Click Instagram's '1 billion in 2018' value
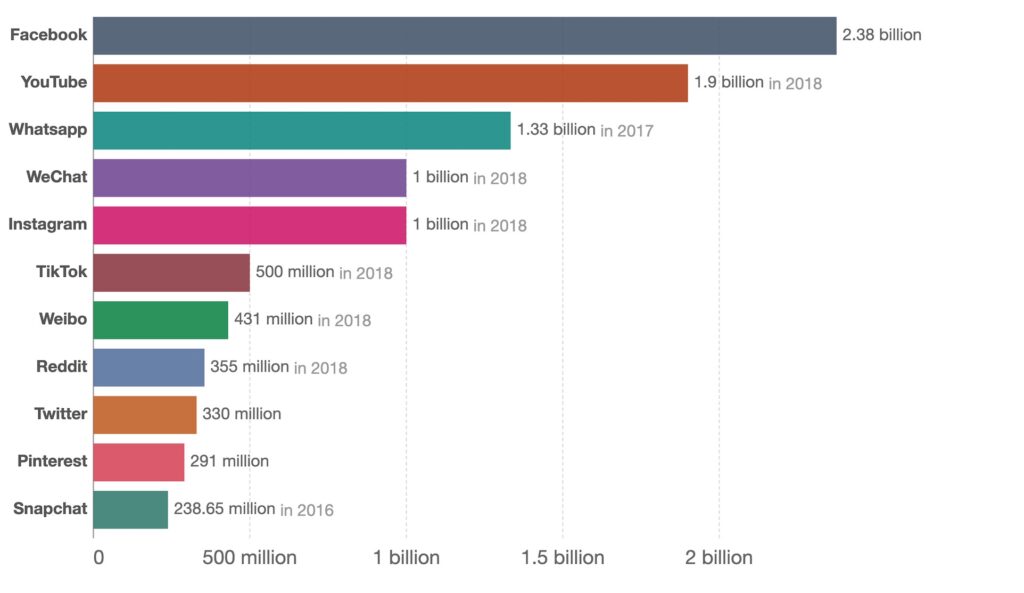 [470, 225]
